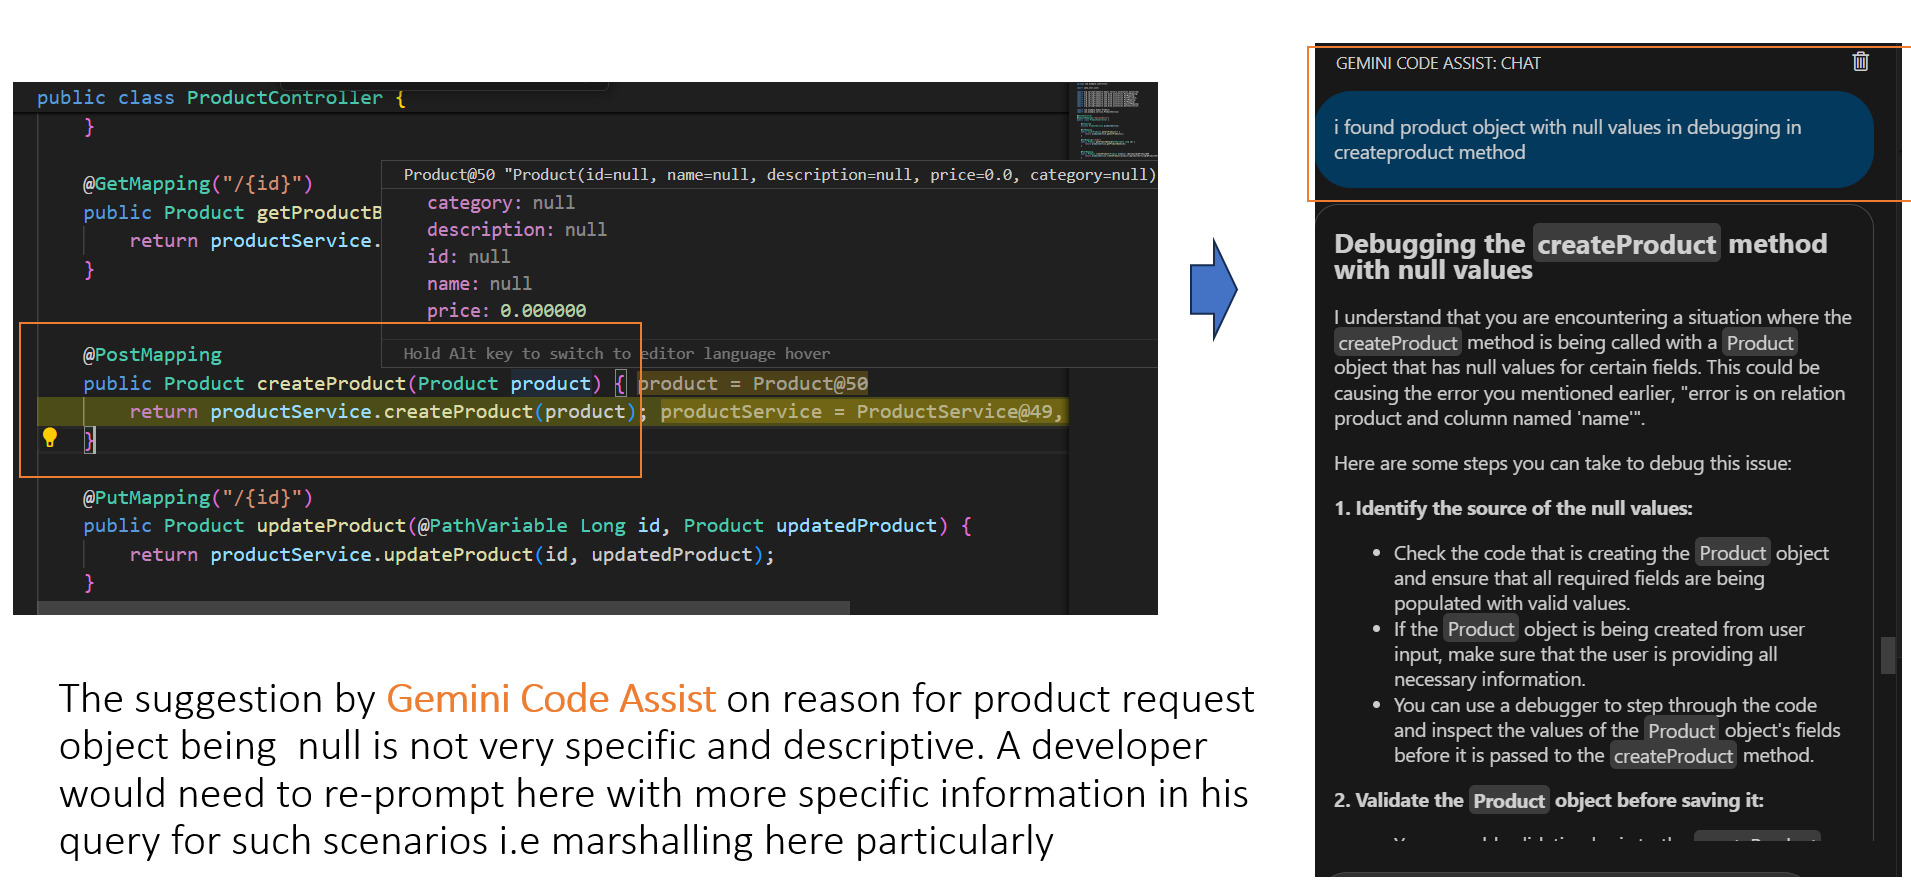Click the 'public class ProductController' line
1911x882 pixels.
coord(221,98)
